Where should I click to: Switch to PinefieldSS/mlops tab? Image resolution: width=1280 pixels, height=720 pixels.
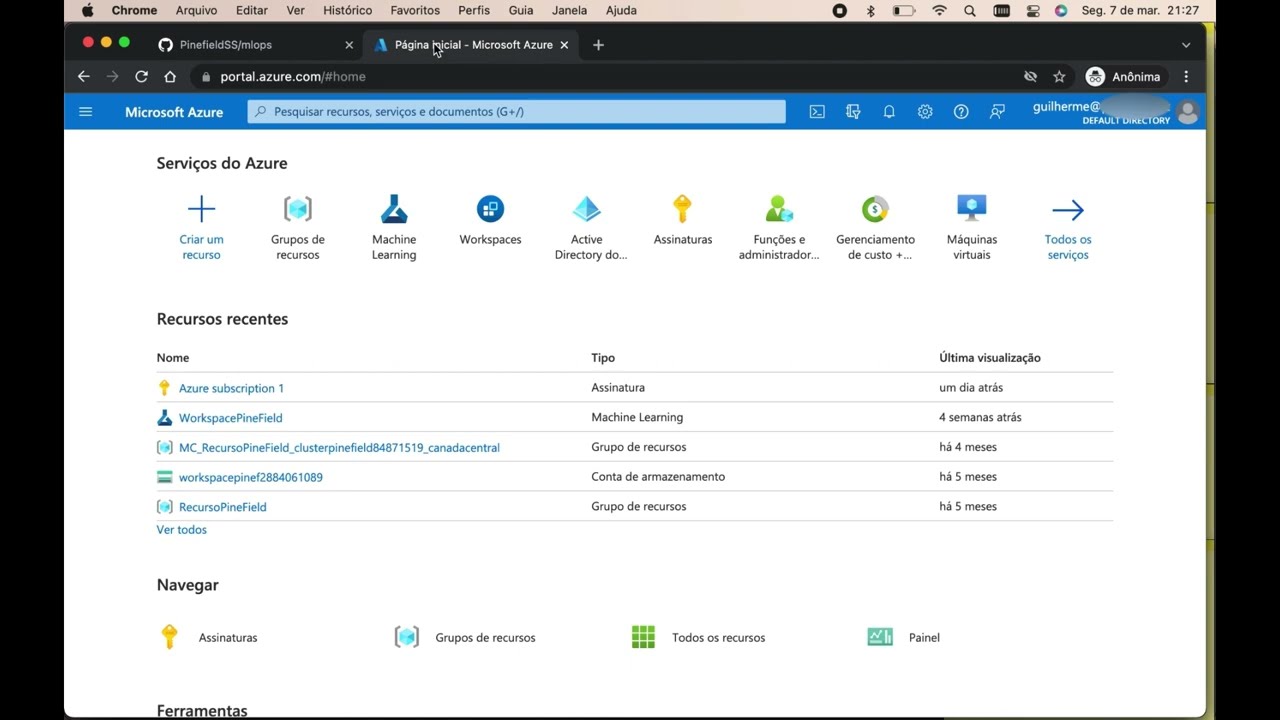(x=225, y=45)
